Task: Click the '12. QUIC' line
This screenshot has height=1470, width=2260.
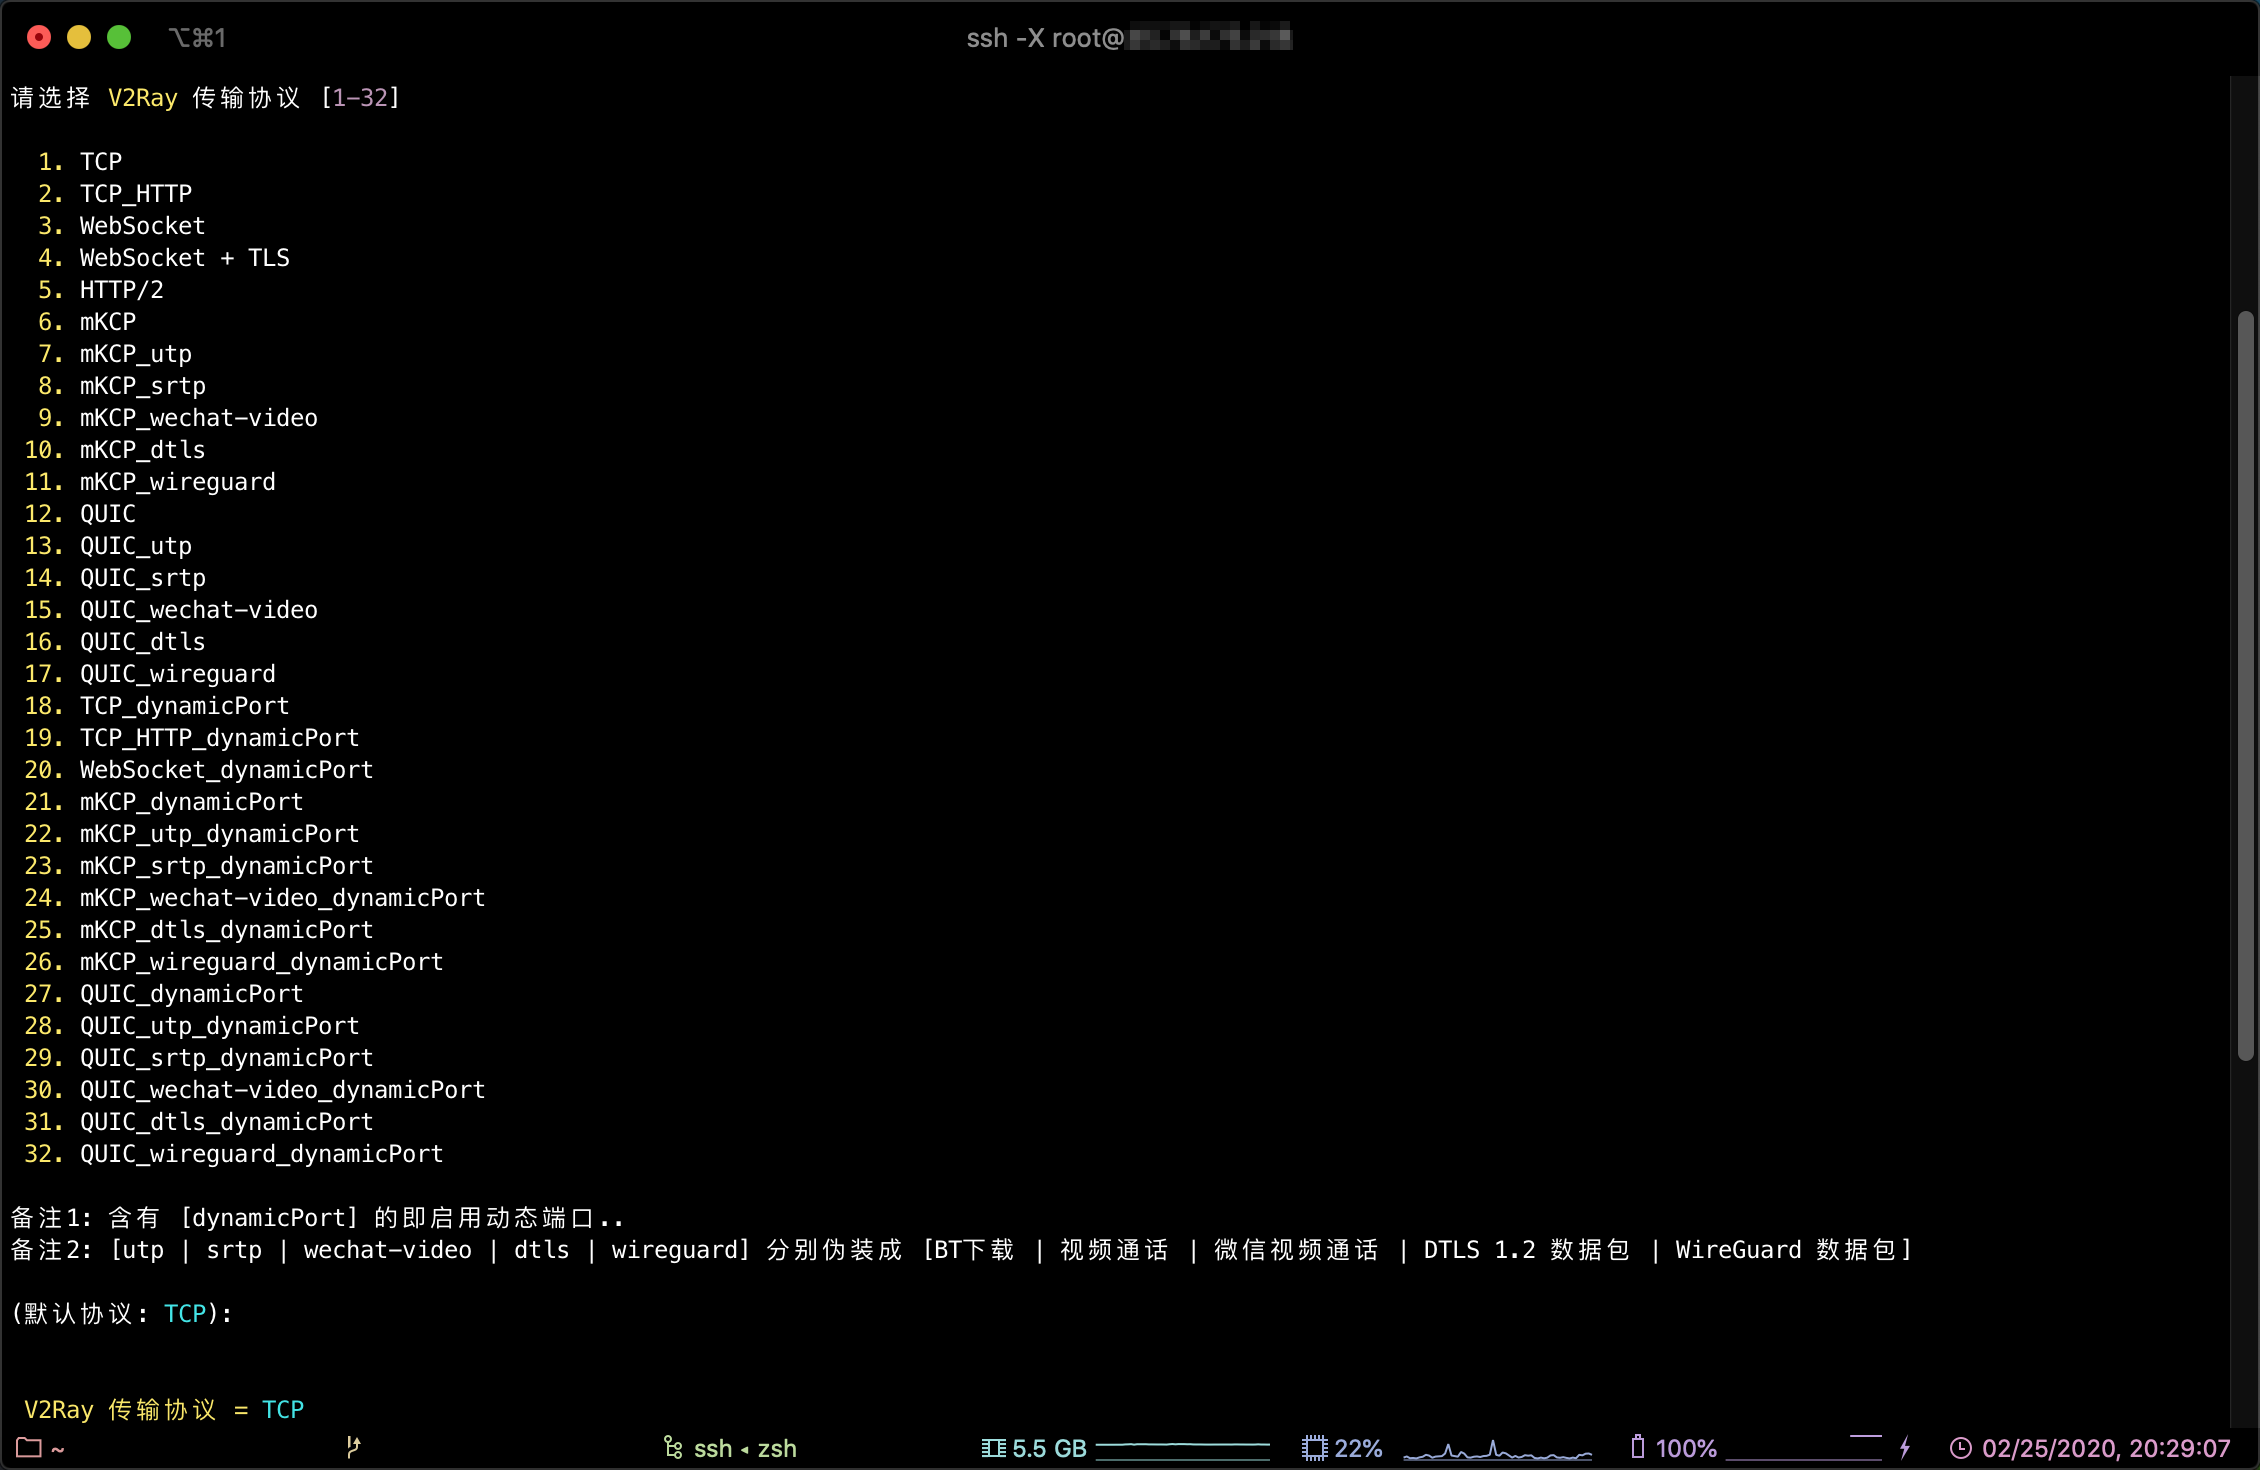Action: pos(80,514)
